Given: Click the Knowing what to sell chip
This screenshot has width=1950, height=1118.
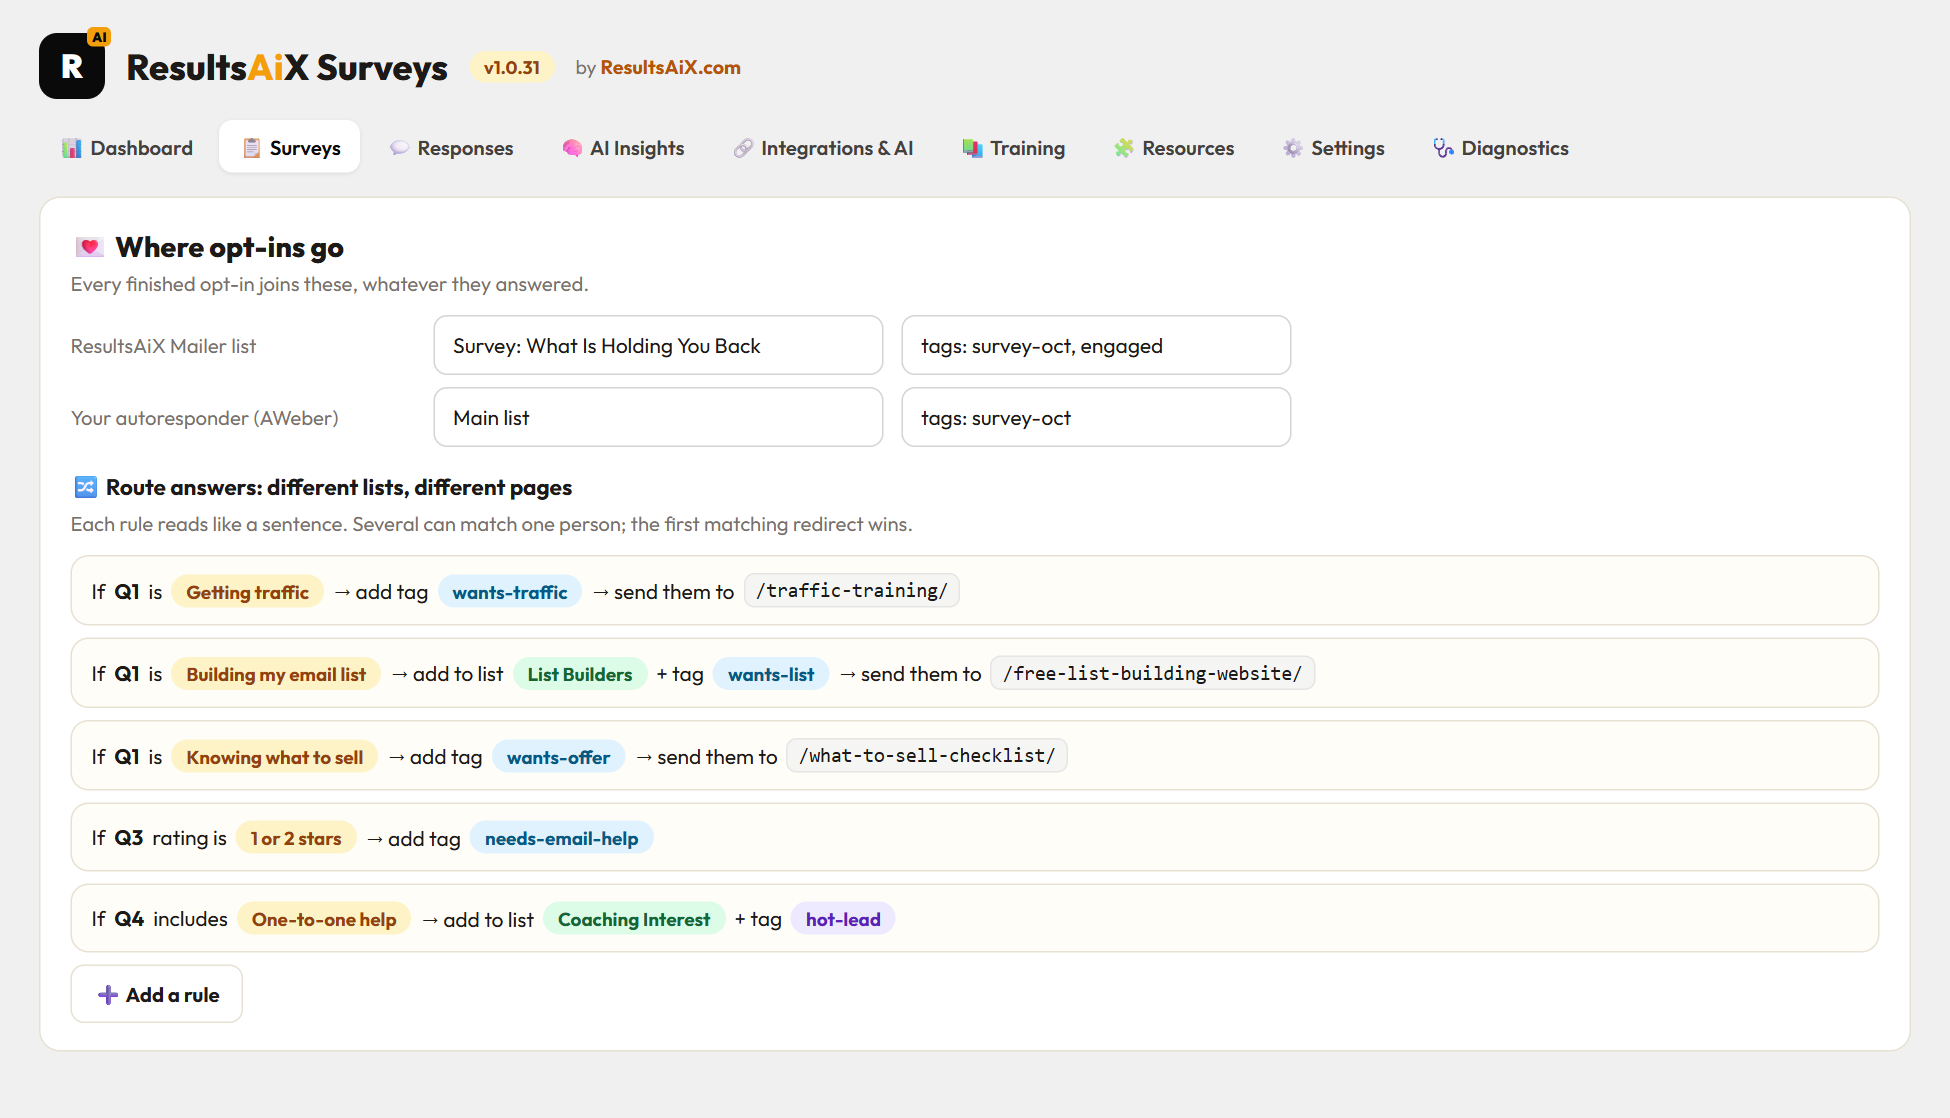Looking at the screenshot, I should pyautogui.click(x=275, y=757).
